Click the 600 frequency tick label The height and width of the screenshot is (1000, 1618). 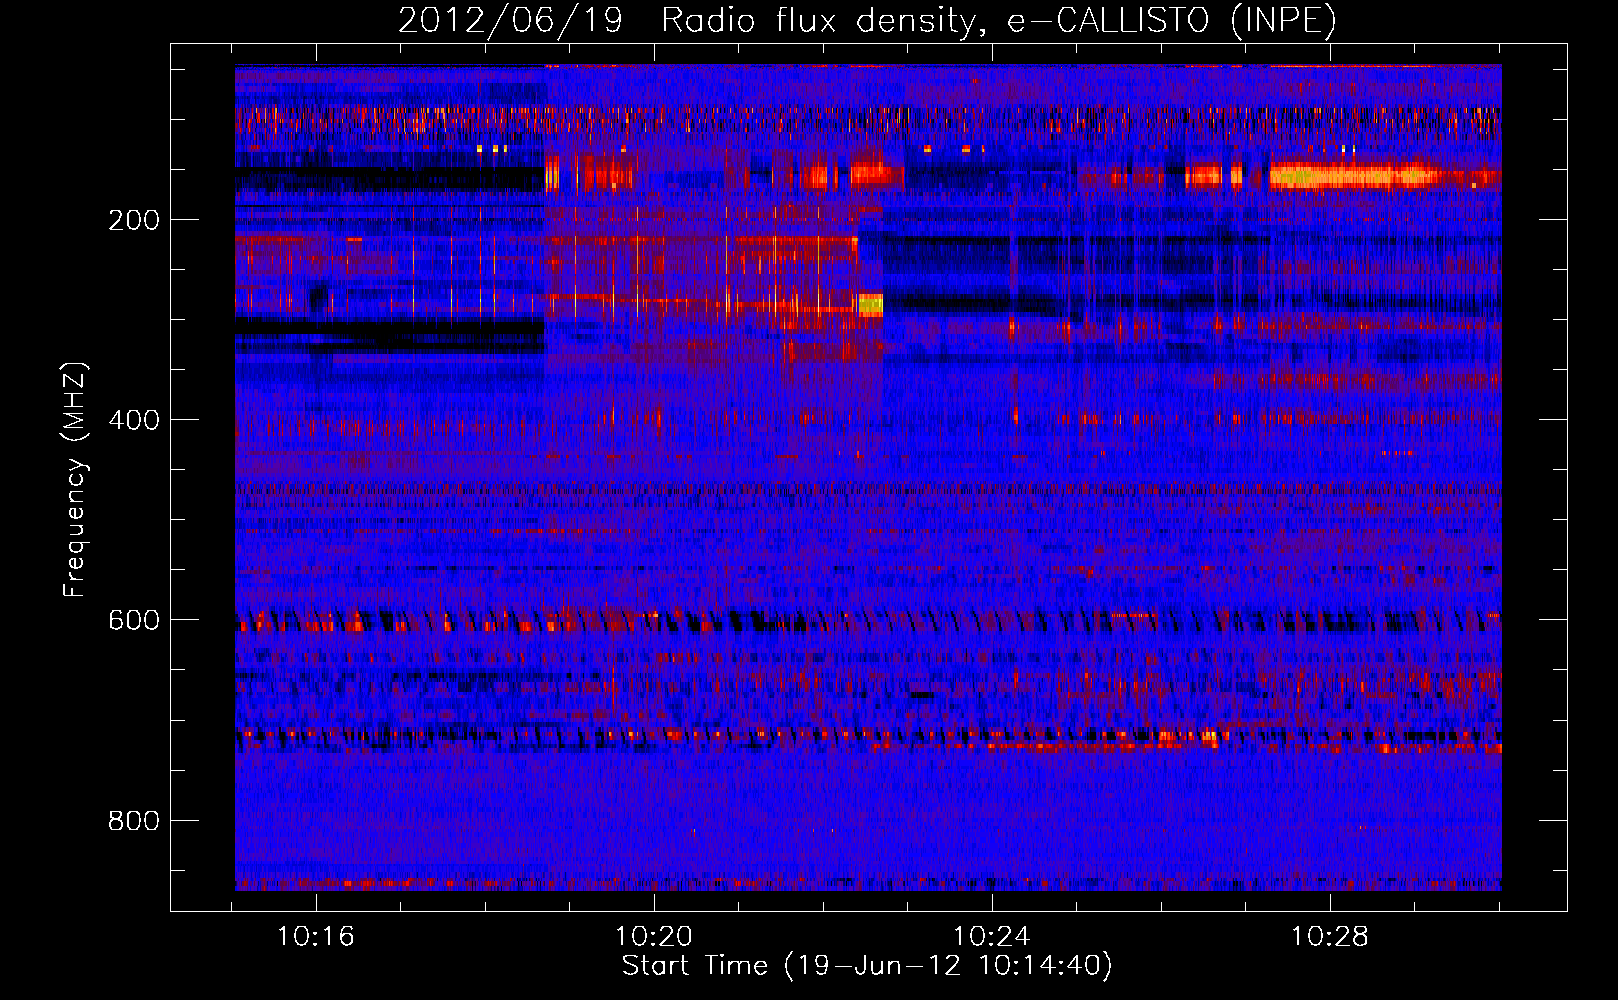coord(134,620)
